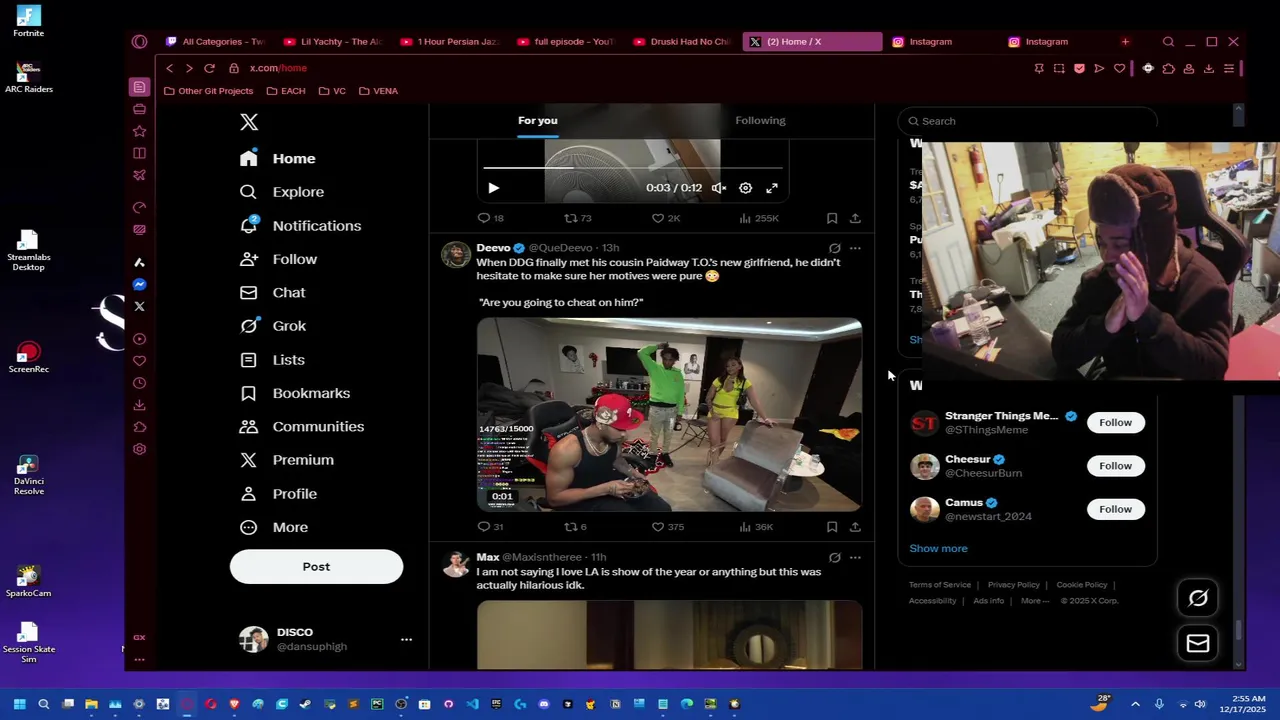Reply to Deevo's post with 31 replies

click(x=484, y=527)
